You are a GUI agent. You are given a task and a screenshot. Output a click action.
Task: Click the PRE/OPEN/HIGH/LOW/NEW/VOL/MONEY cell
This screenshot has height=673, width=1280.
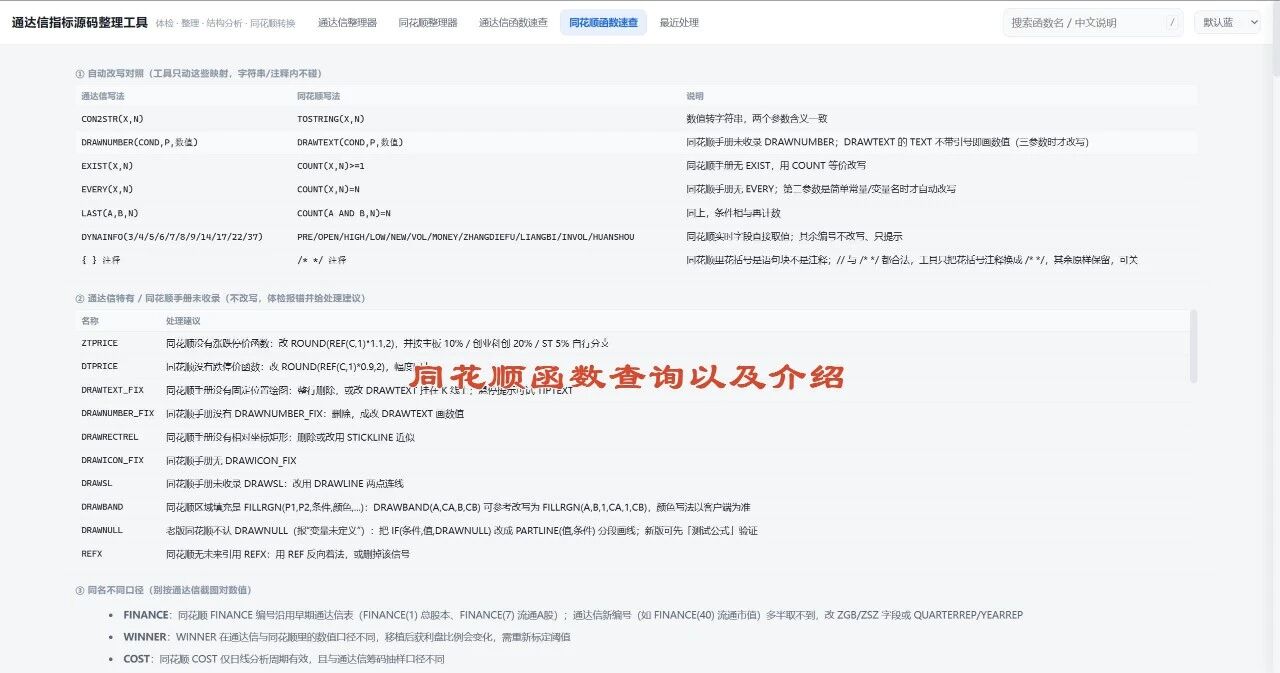coord(465,237)
